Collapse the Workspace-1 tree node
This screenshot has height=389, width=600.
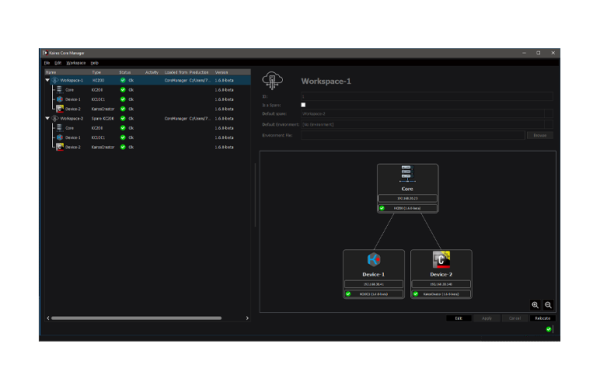(47, 80)
